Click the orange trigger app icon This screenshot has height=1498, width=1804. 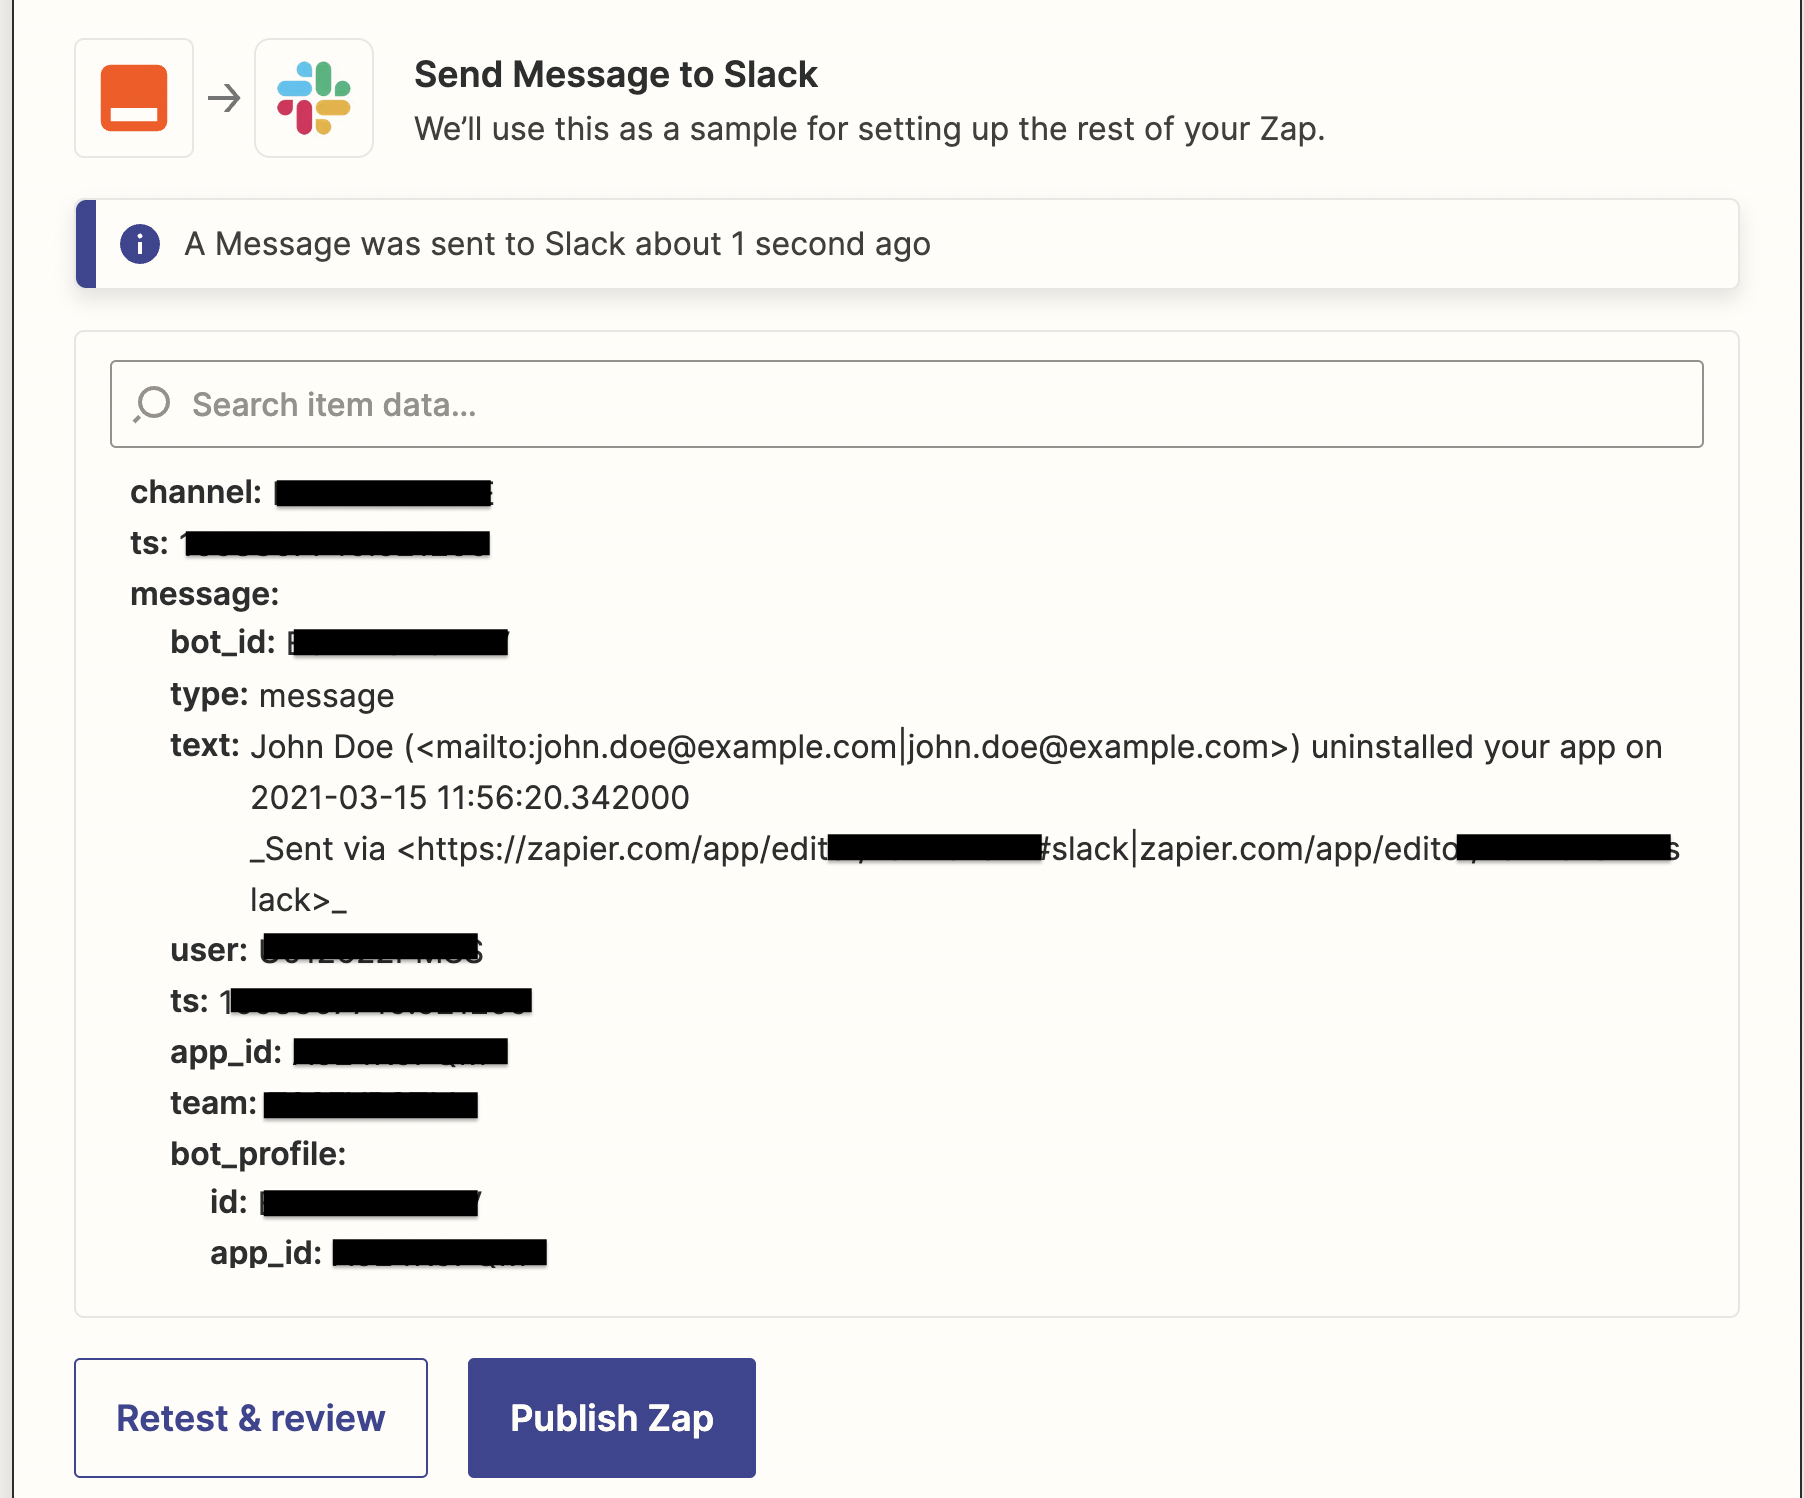134,98
